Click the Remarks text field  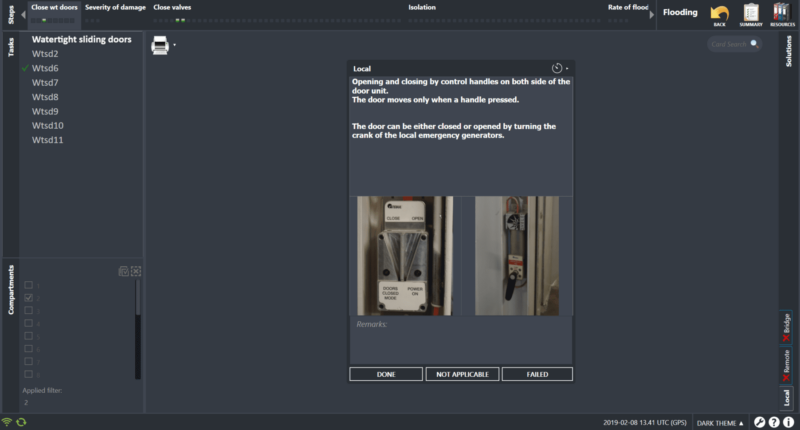pos(461,340)
